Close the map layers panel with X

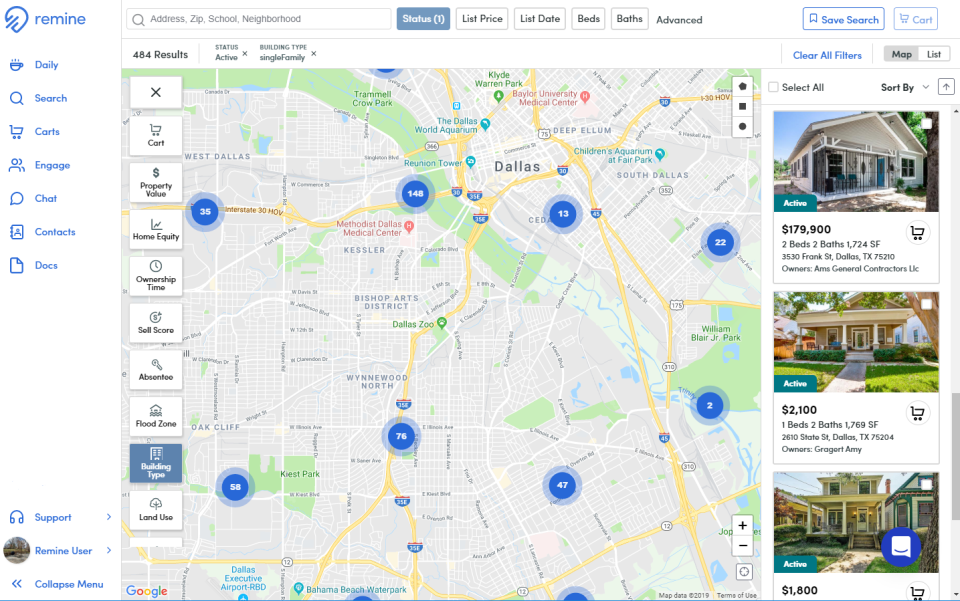pos(156,92)
